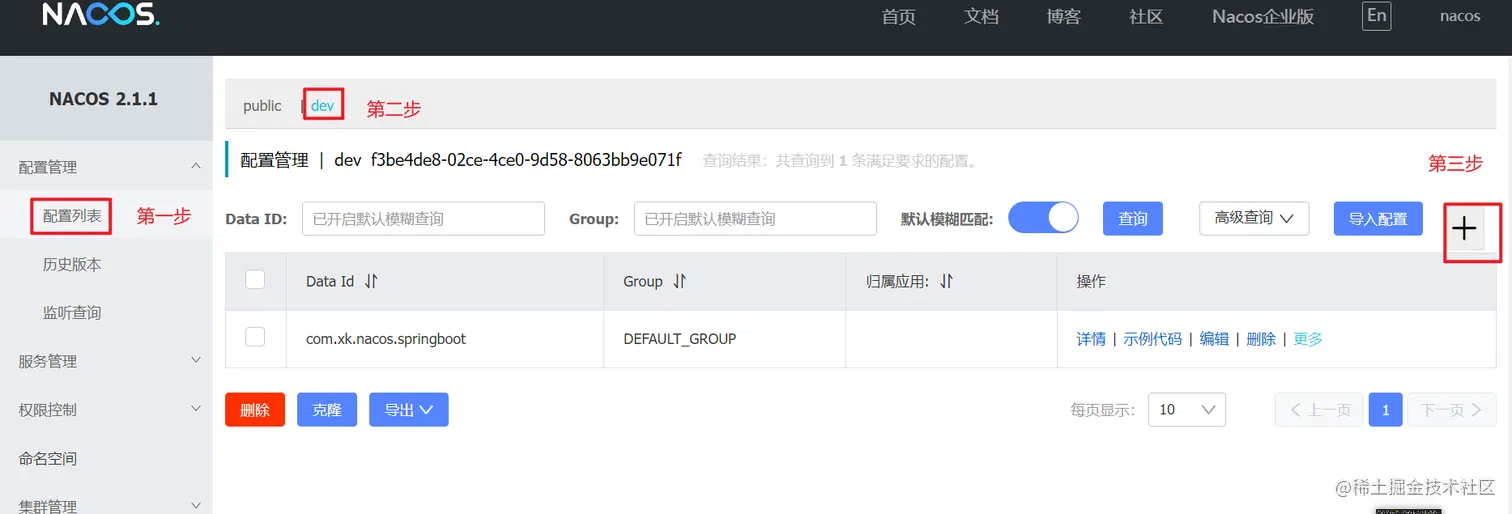Screen dimensions: 1512x514
Task: Click the 上一页 pagination button
Action: [1319, 410]
